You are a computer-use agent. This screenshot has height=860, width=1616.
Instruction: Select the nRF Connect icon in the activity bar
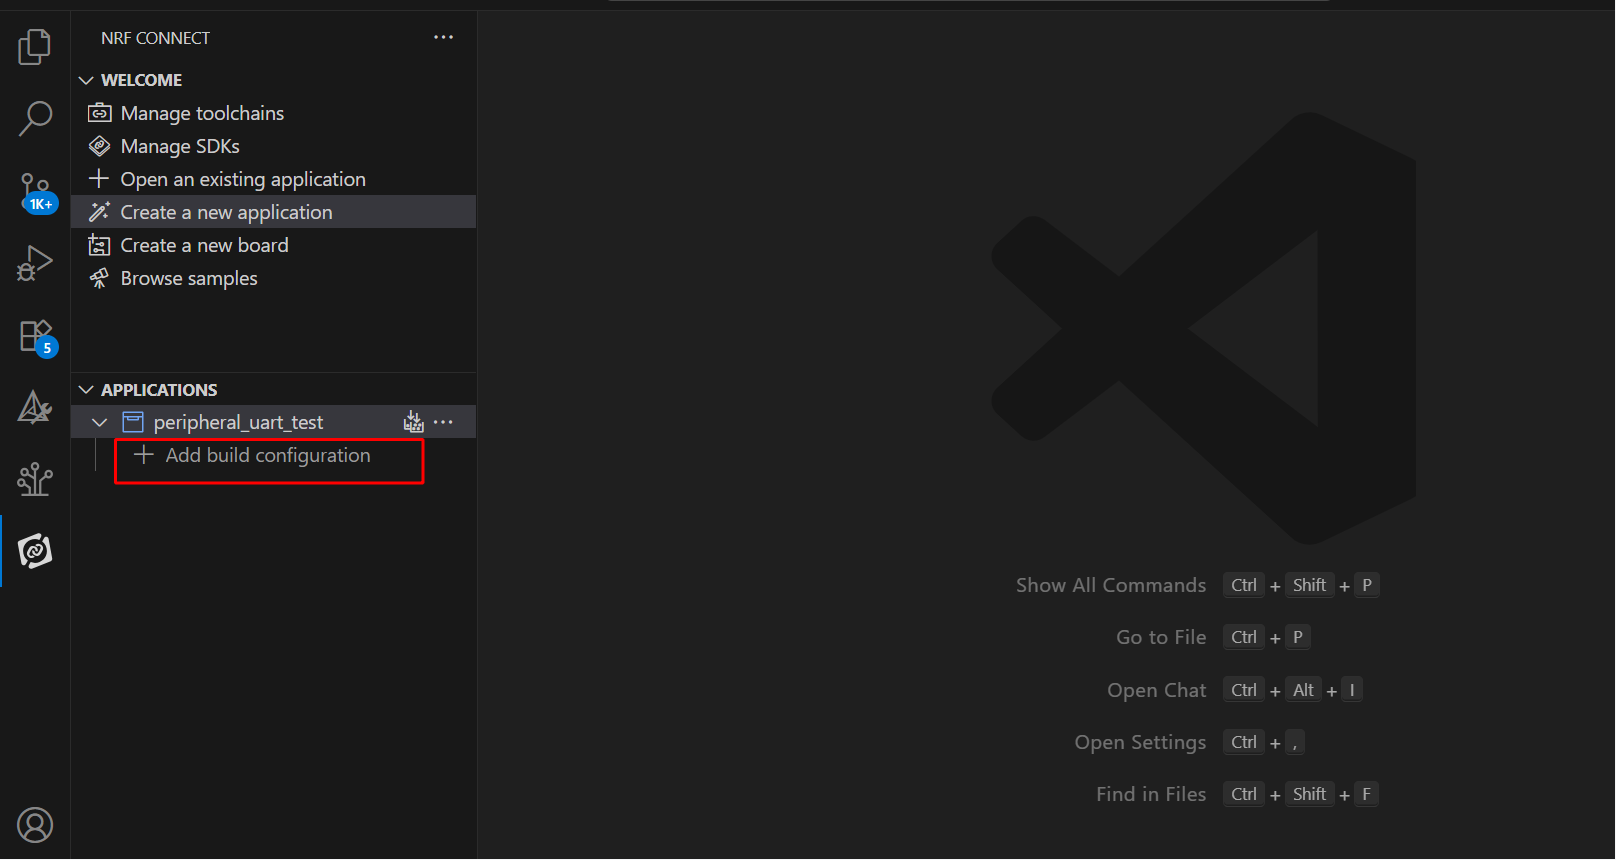(35, 551)
